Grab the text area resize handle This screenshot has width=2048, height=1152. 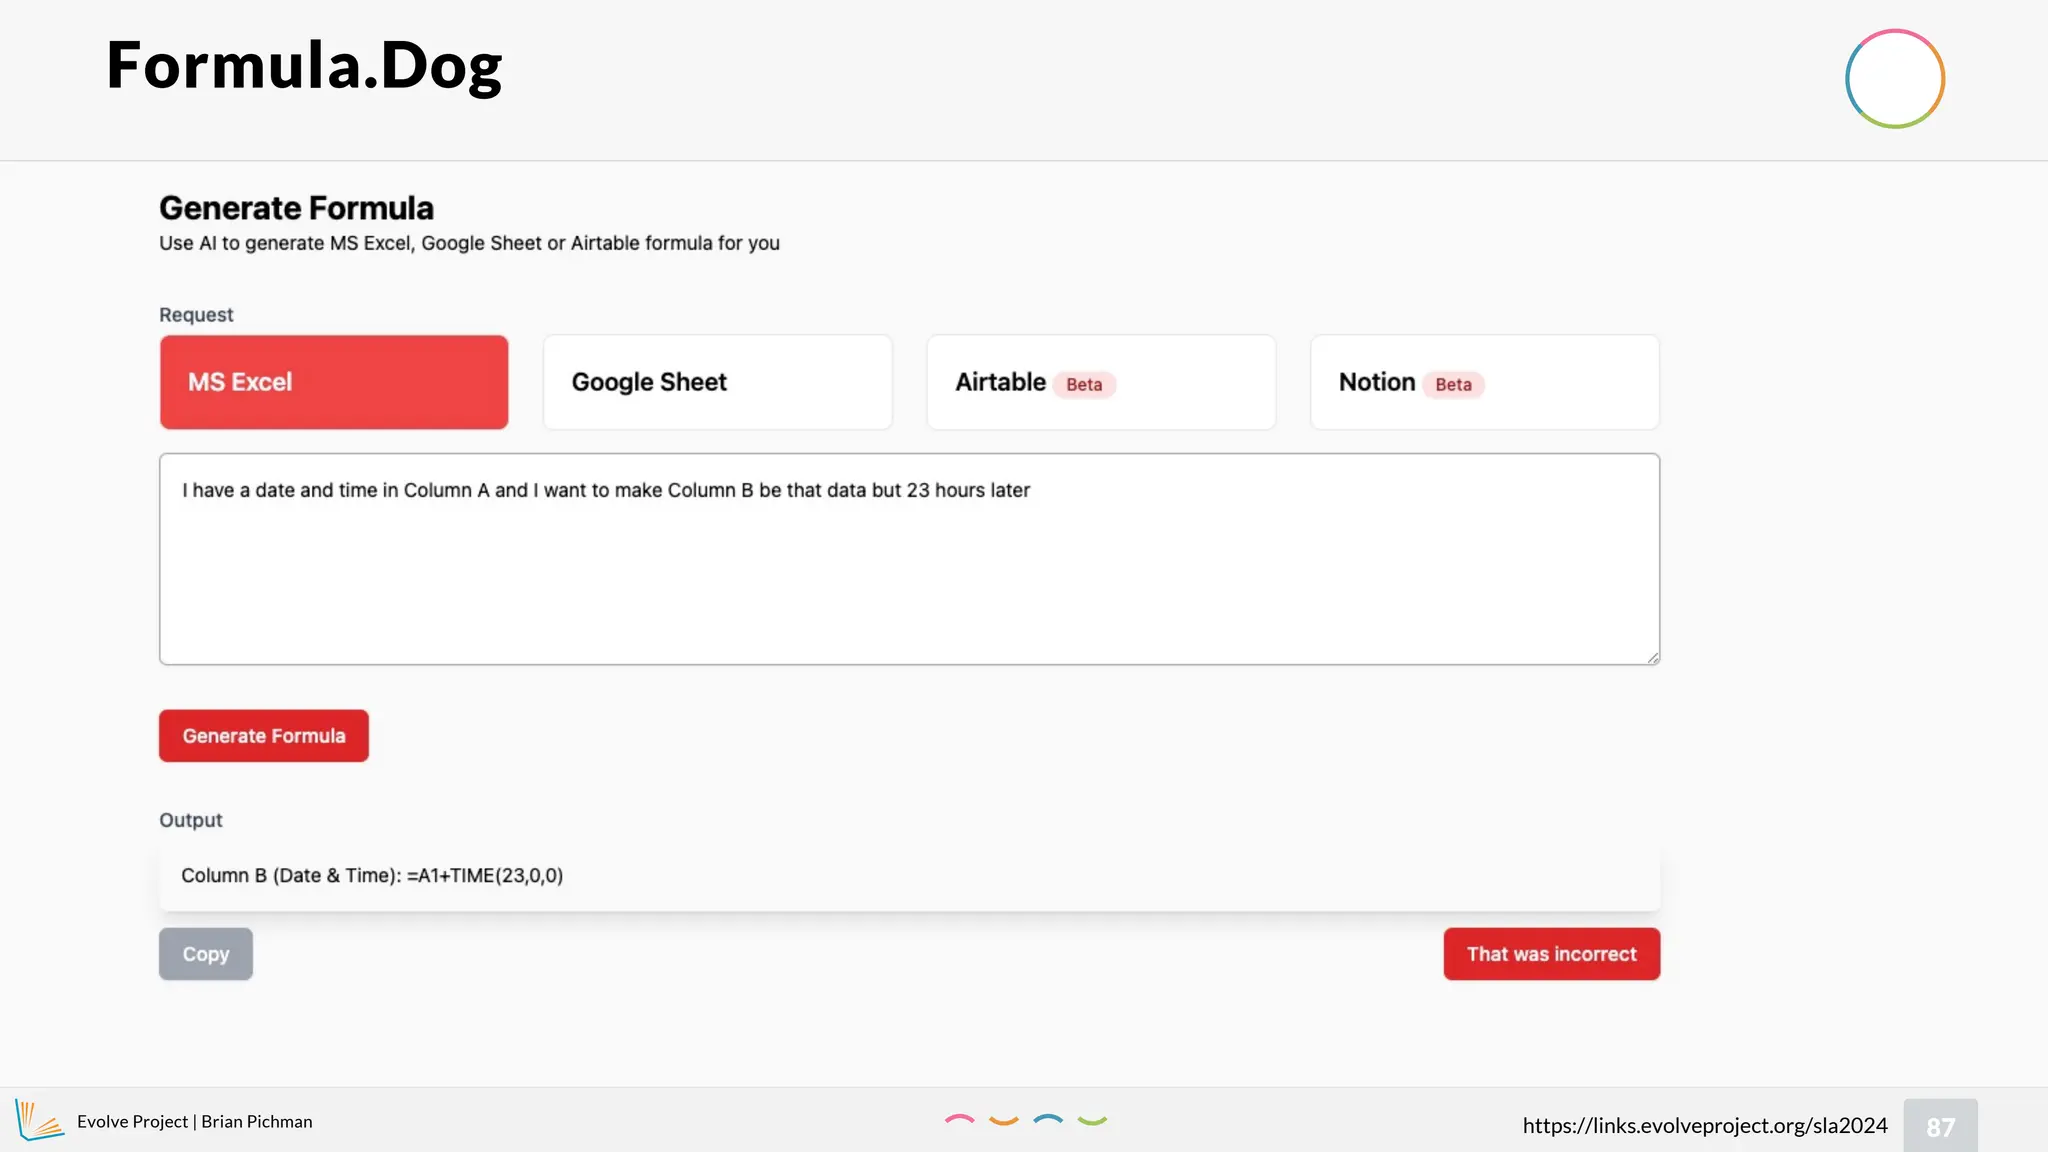coord(1653,657)
